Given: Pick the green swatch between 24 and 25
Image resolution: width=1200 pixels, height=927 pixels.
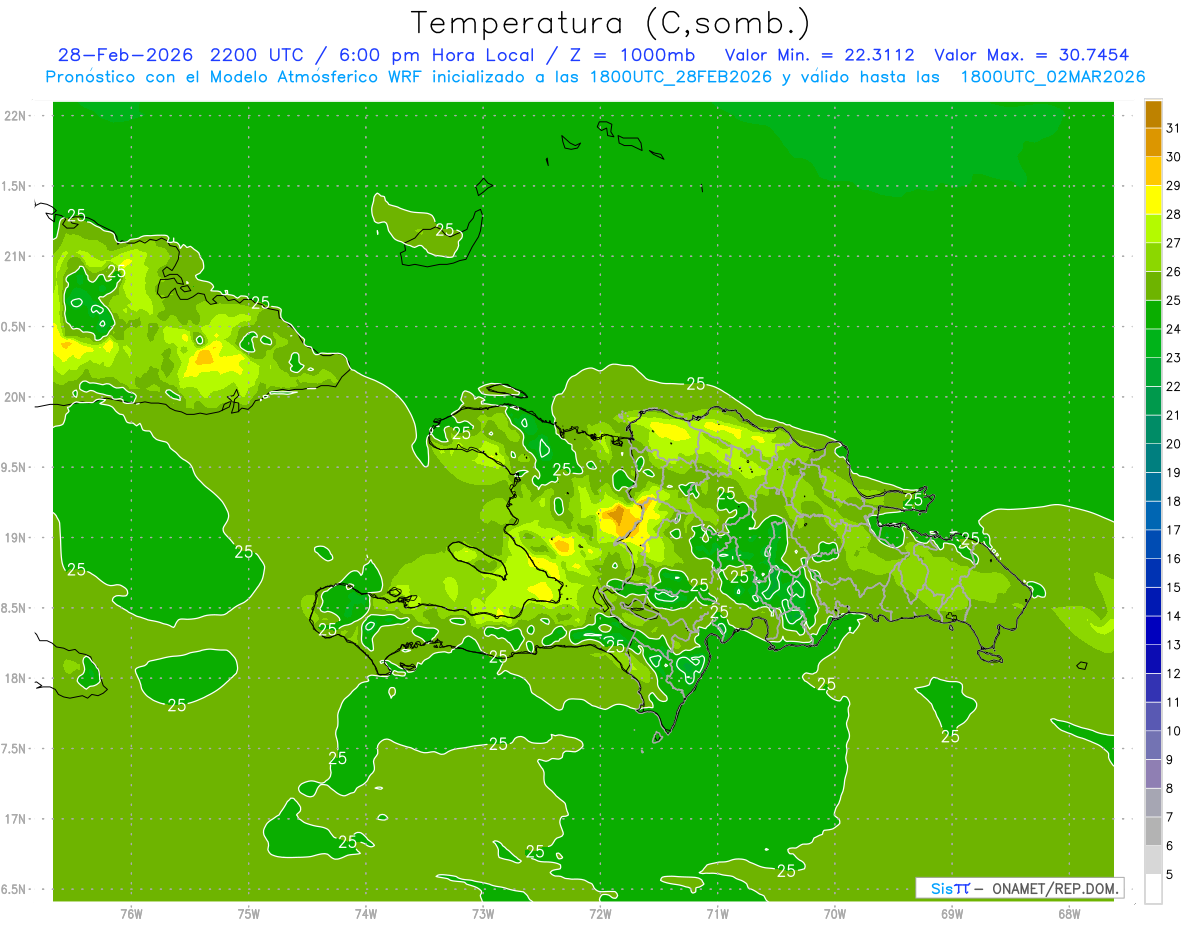Looking at the screenshot, I should coord(1153,315).
